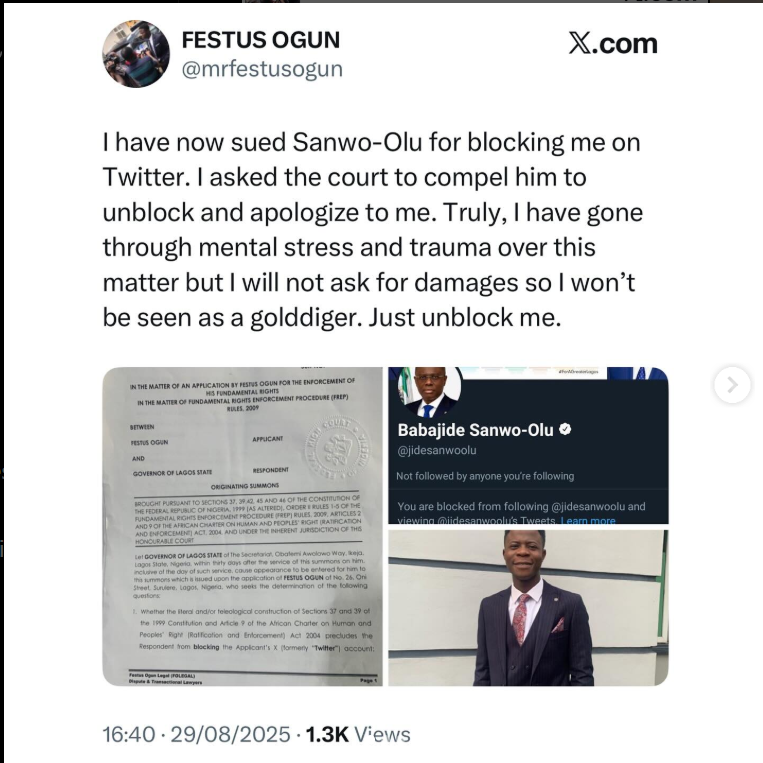Screen dimensions: 763x763
Task: Click the next image carousel arrow
Action: (x=732, y=384)
